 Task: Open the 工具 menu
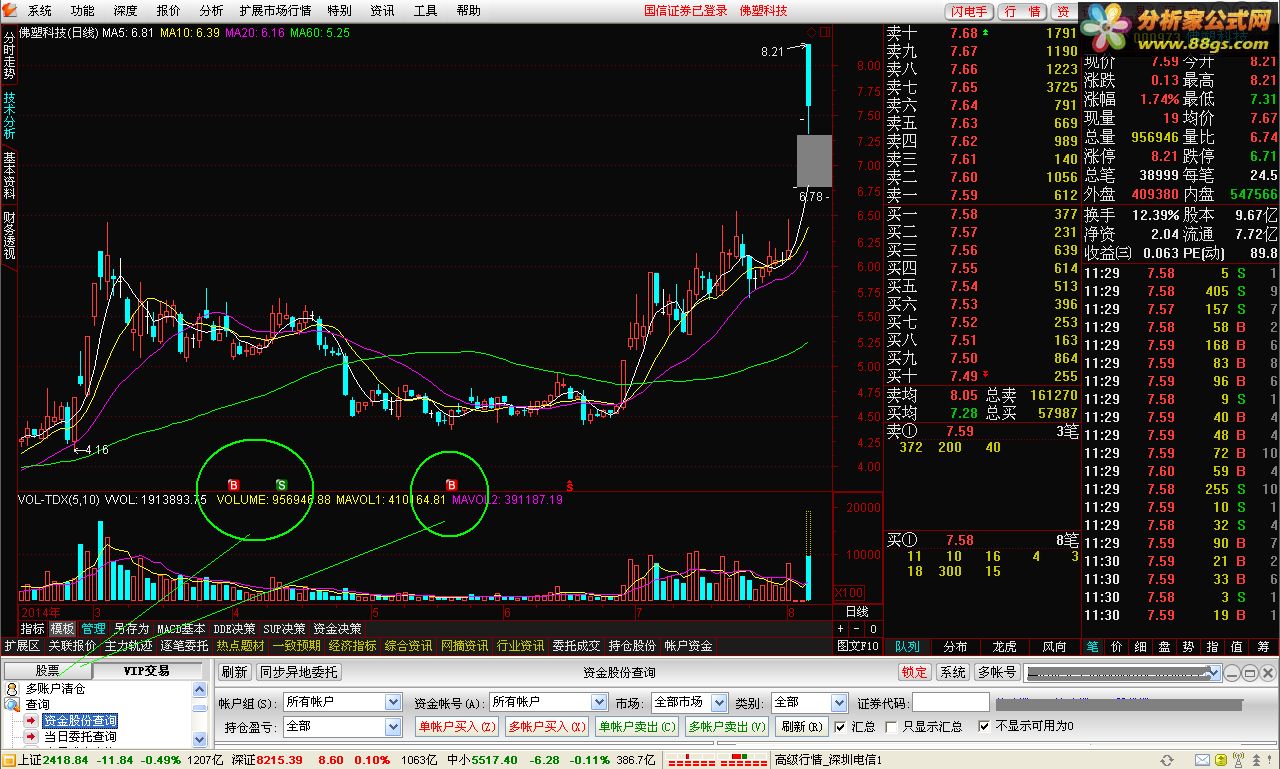(x=425, y=11)
